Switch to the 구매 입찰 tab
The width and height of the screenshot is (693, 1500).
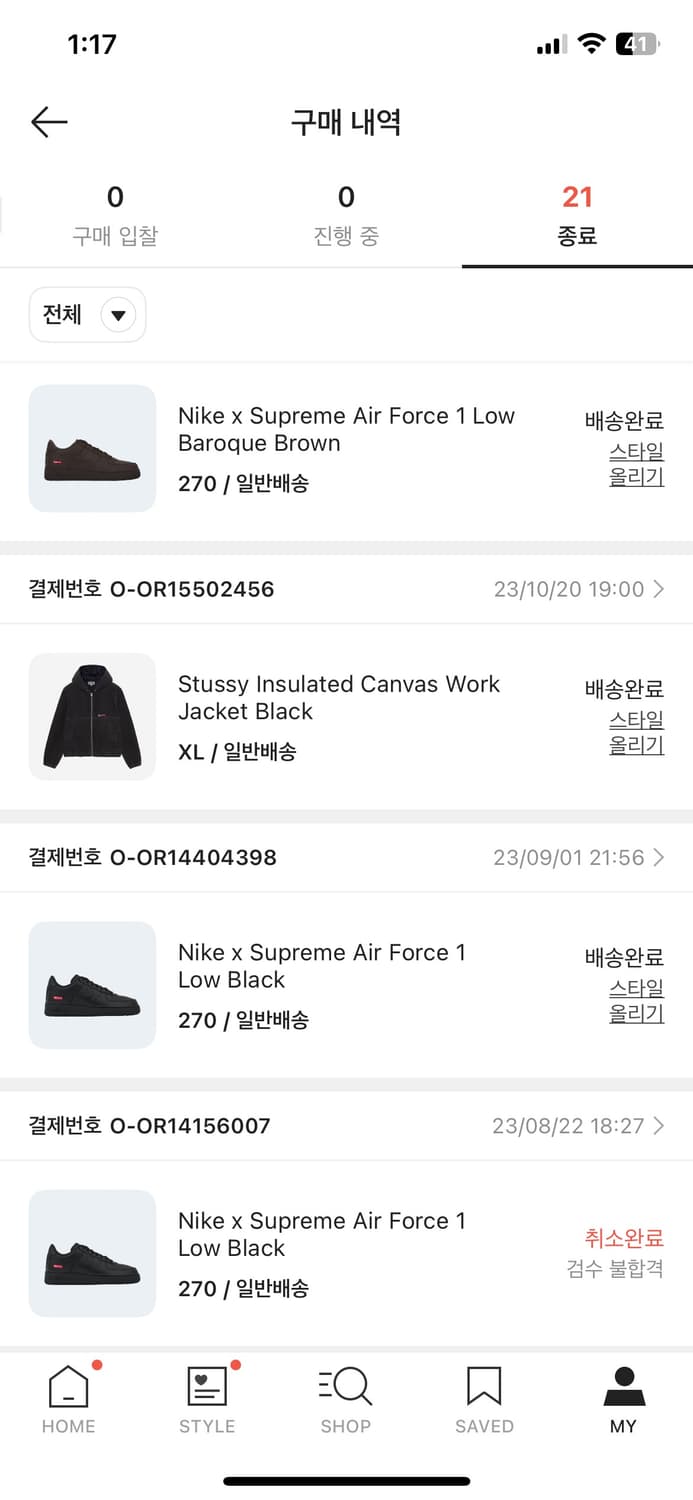(115, 212)
